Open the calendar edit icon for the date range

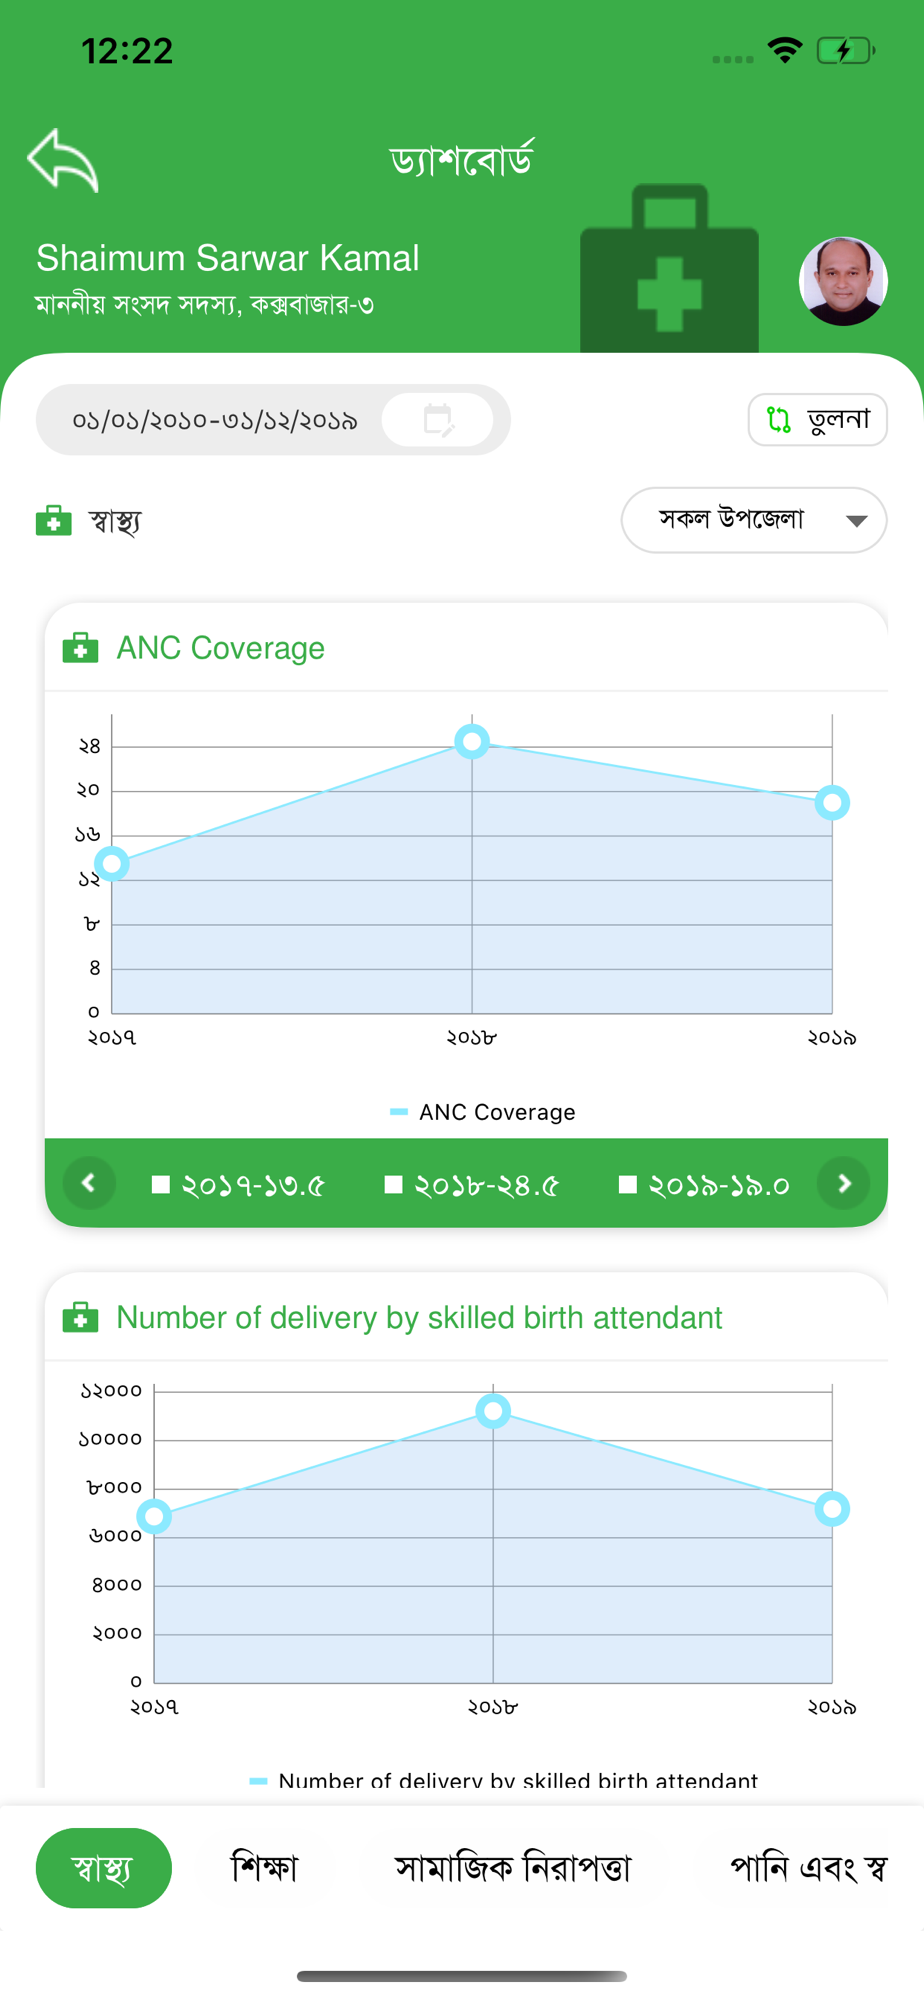438,420
